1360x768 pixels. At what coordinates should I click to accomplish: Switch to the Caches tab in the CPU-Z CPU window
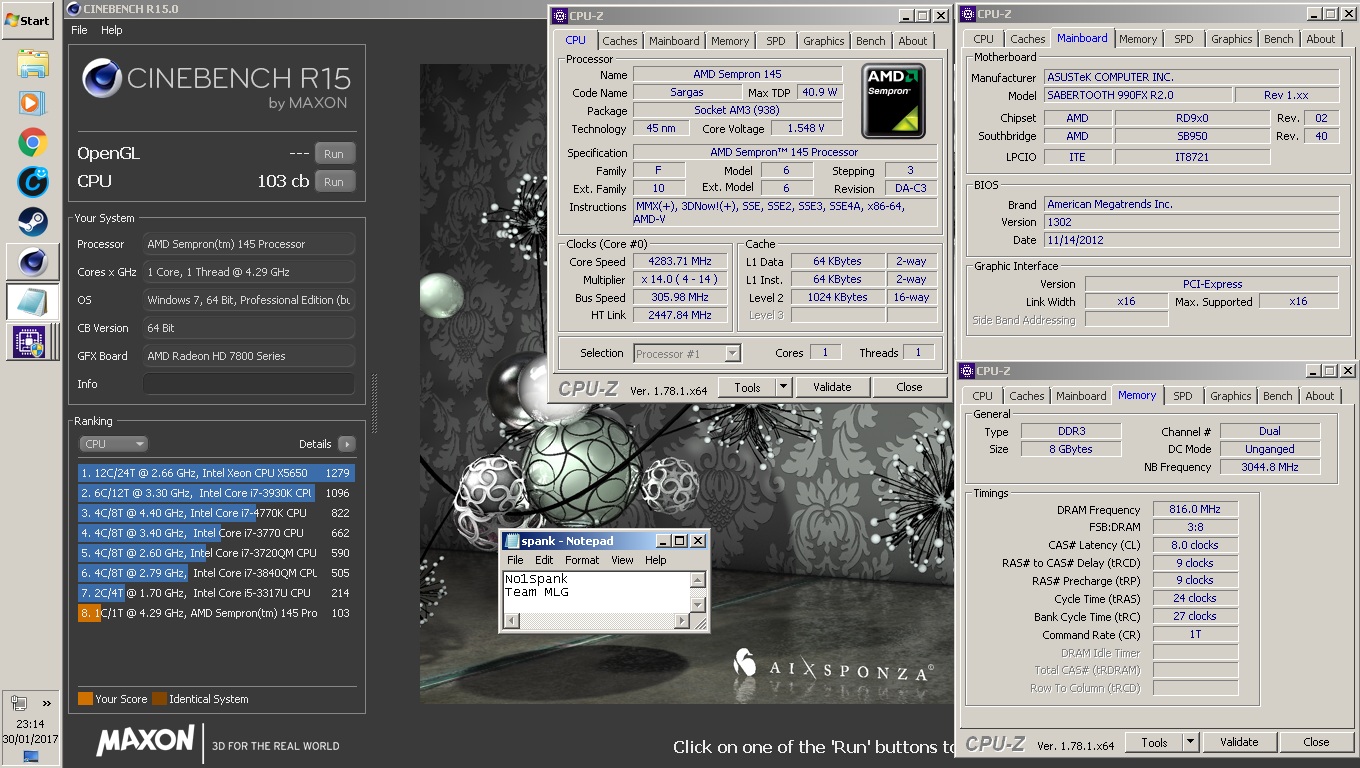(620, 41)
